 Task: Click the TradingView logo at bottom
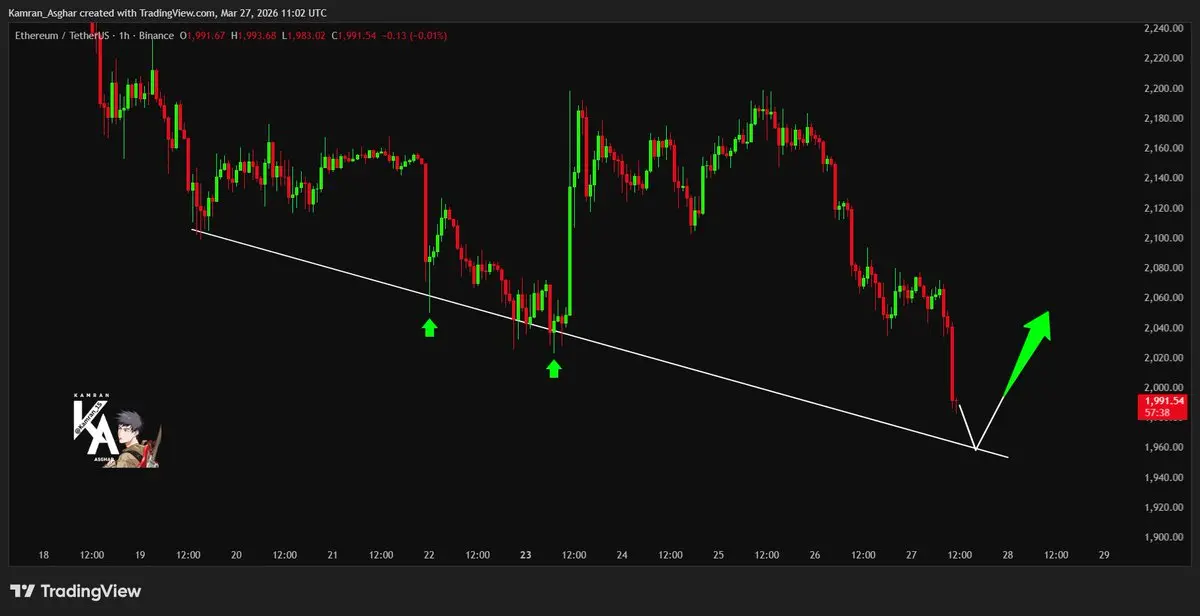pyautogui.click(x=76, y=591)
